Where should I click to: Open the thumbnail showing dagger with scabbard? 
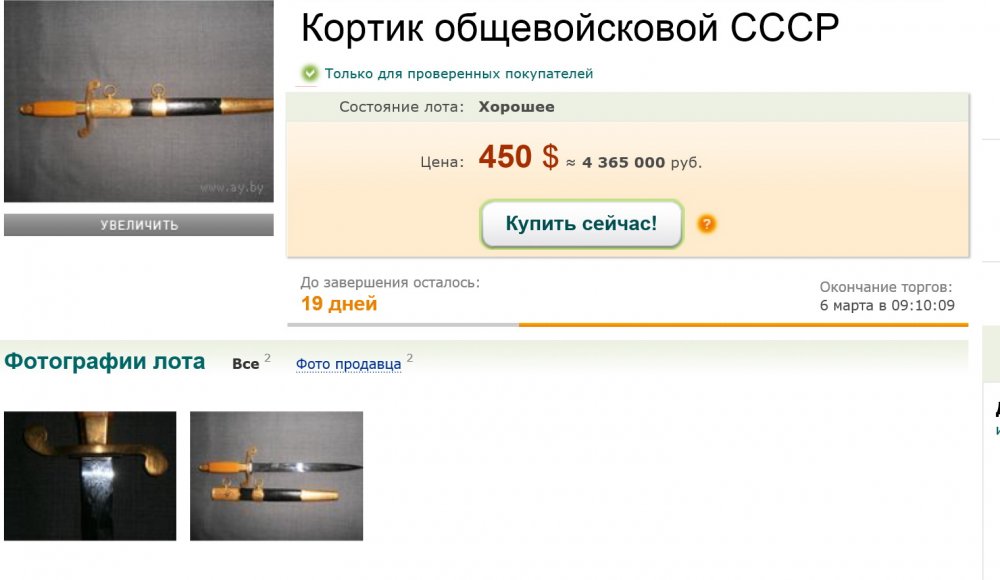[x=277, y=476]
